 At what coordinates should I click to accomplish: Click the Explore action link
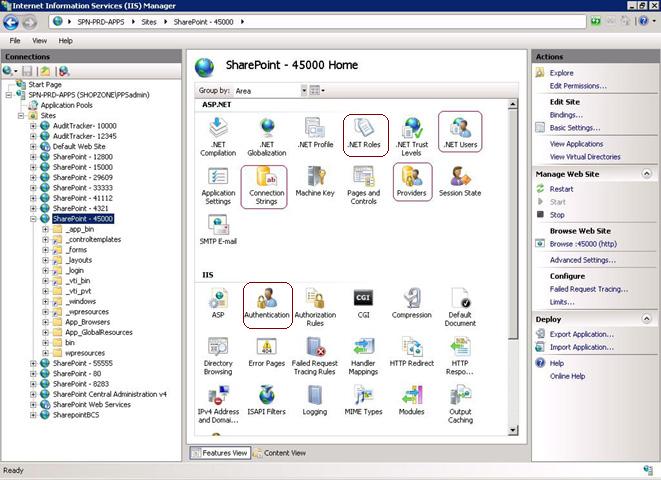pos(561,73)
